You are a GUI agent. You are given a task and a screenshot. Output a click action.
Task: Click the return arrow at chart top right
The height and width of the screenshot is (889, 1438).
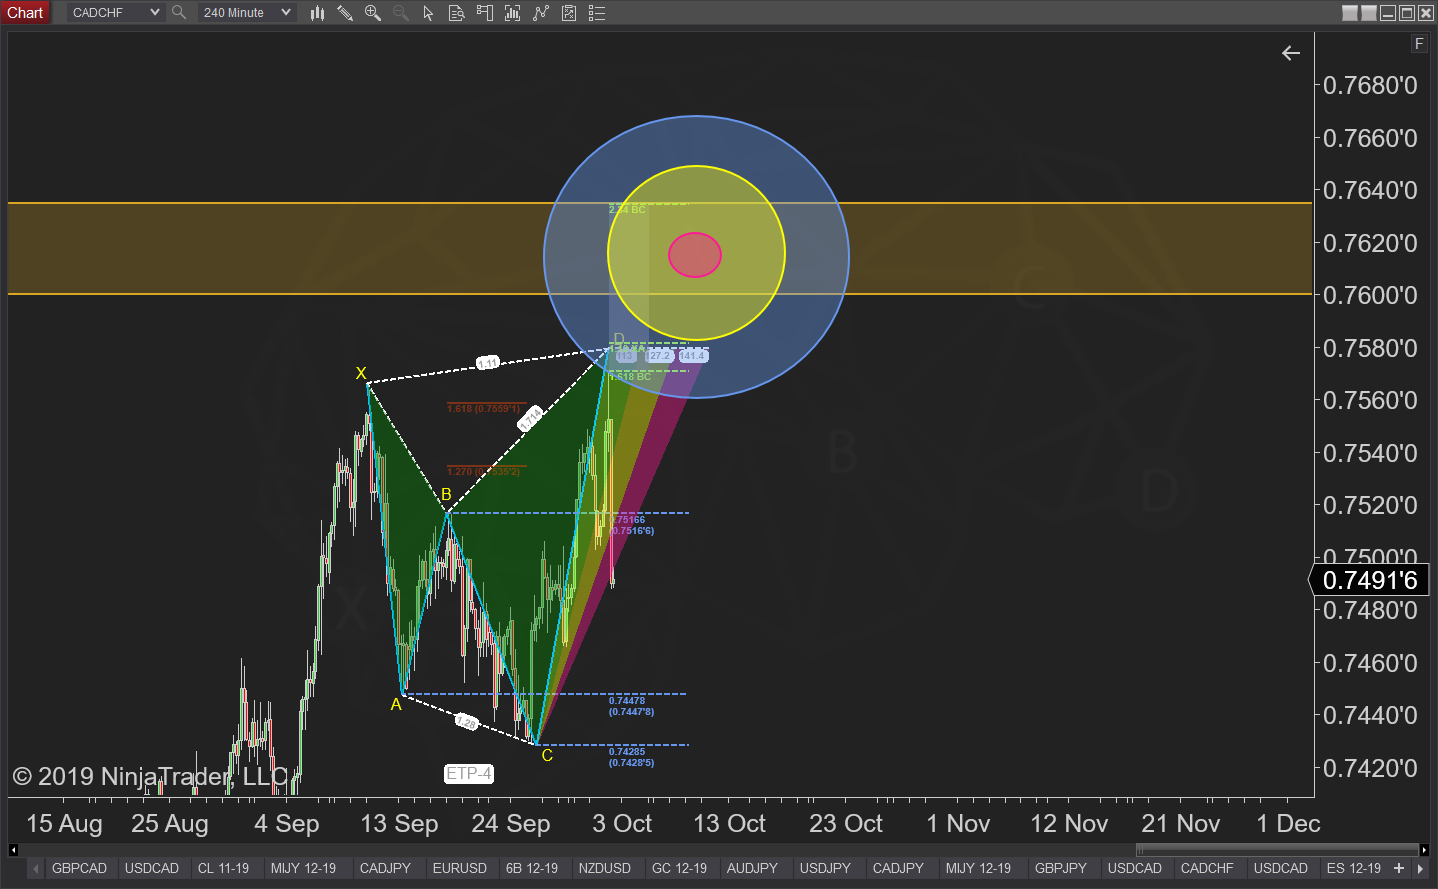(x=1291, y=53)
